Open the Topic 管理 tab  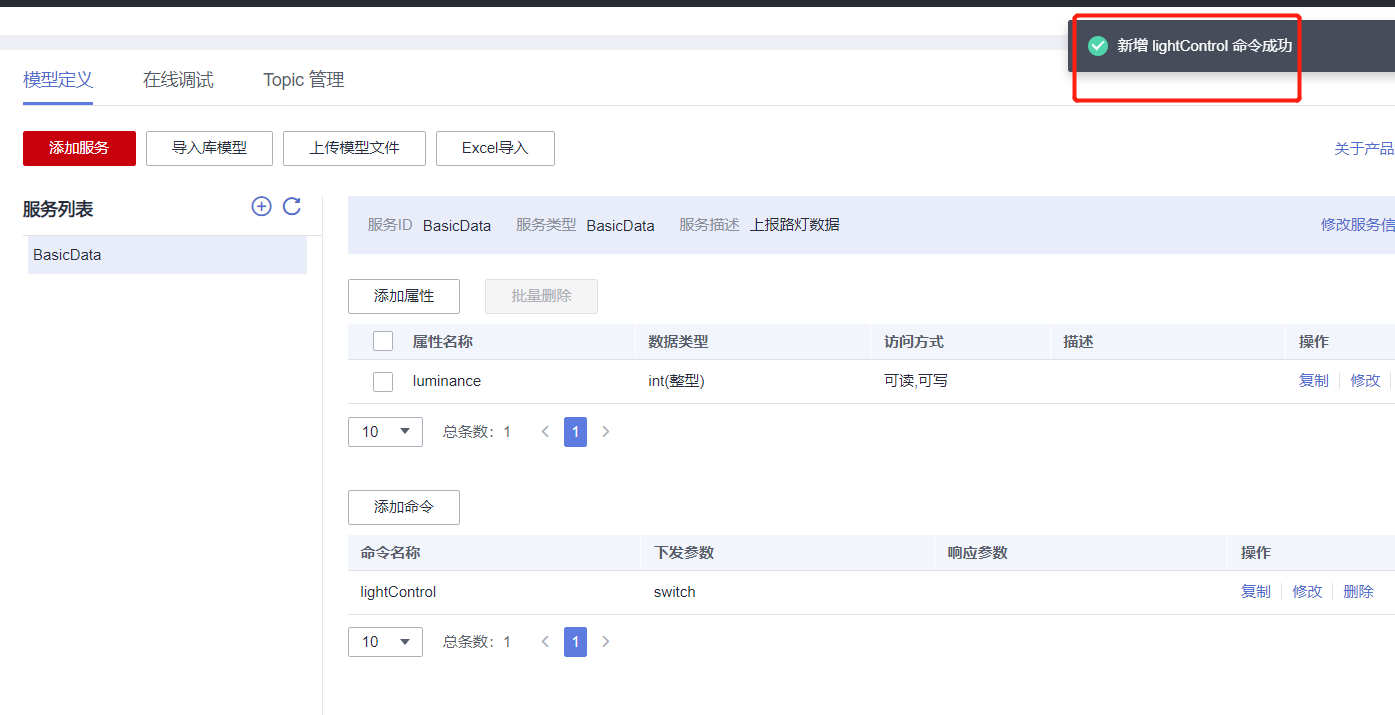tap(304, 80)
